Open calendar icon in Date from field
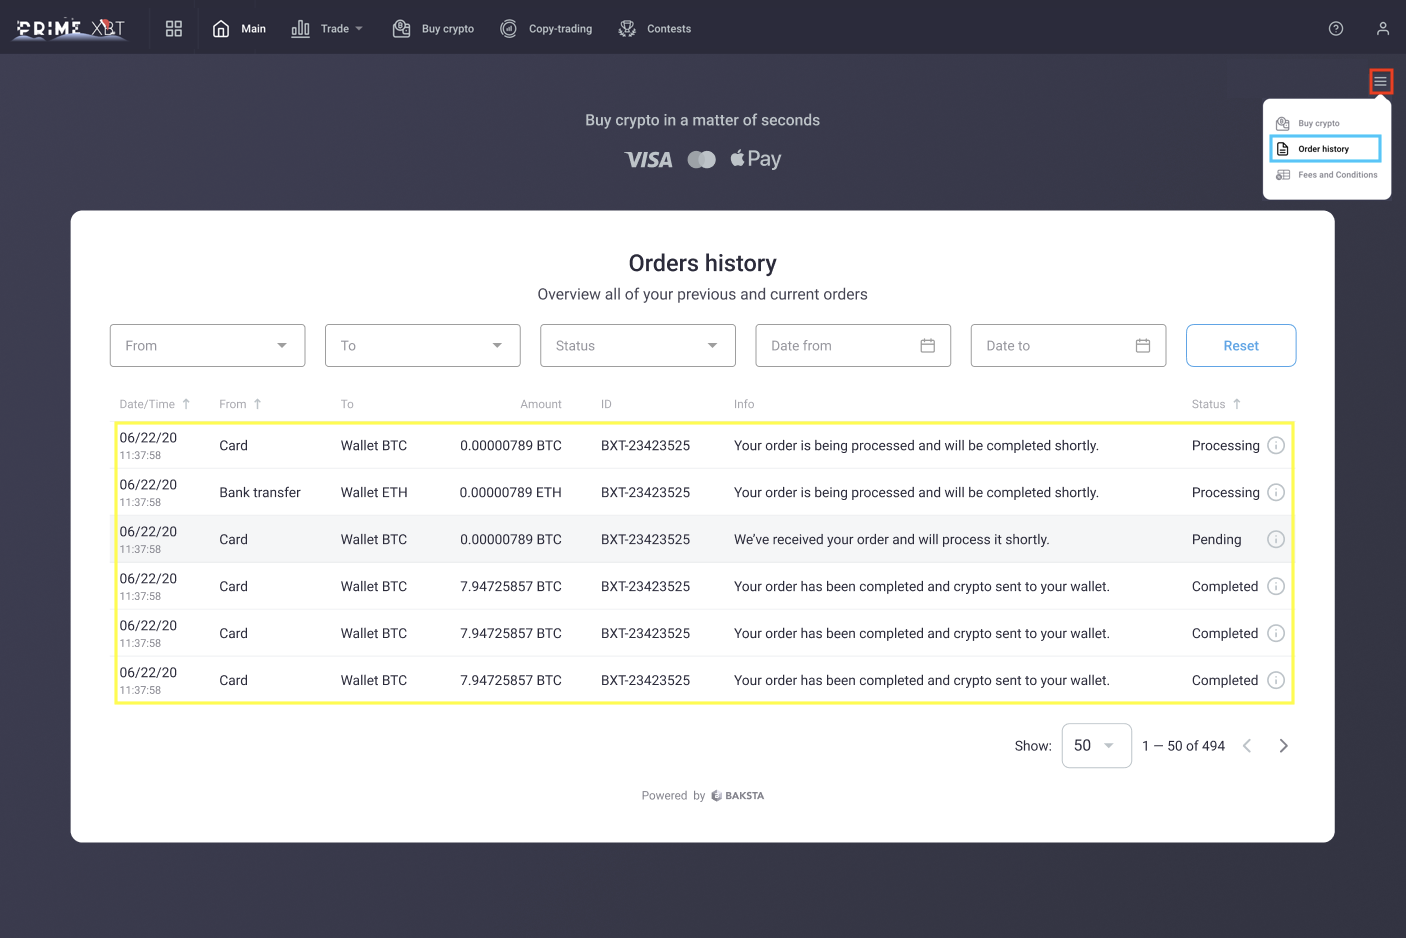This screenshot has height=938, width=1406. [927, 346]
